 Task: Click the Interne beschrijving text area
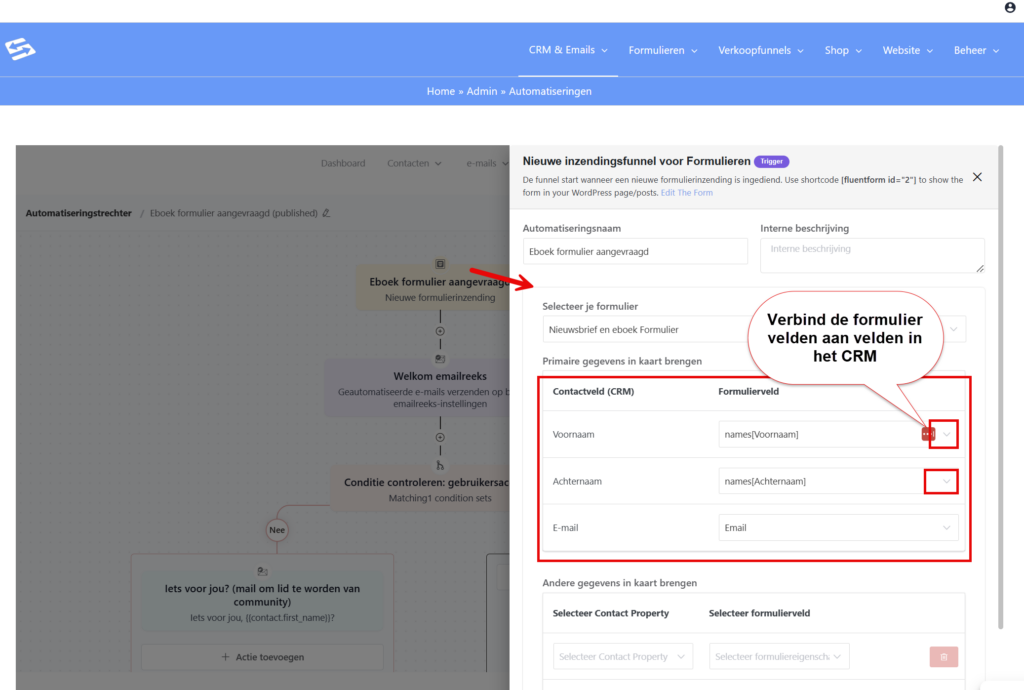(x=871, y=254)
